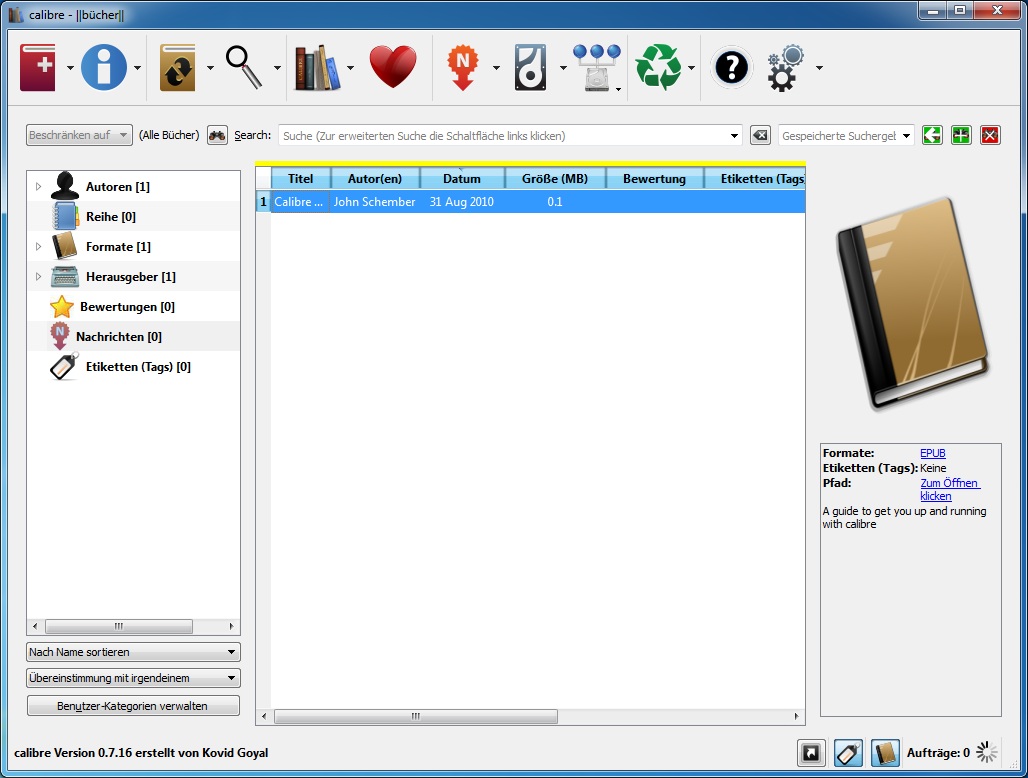
Task: Select Bewertungen [0] in the tag browser
Action: point(127,307)
